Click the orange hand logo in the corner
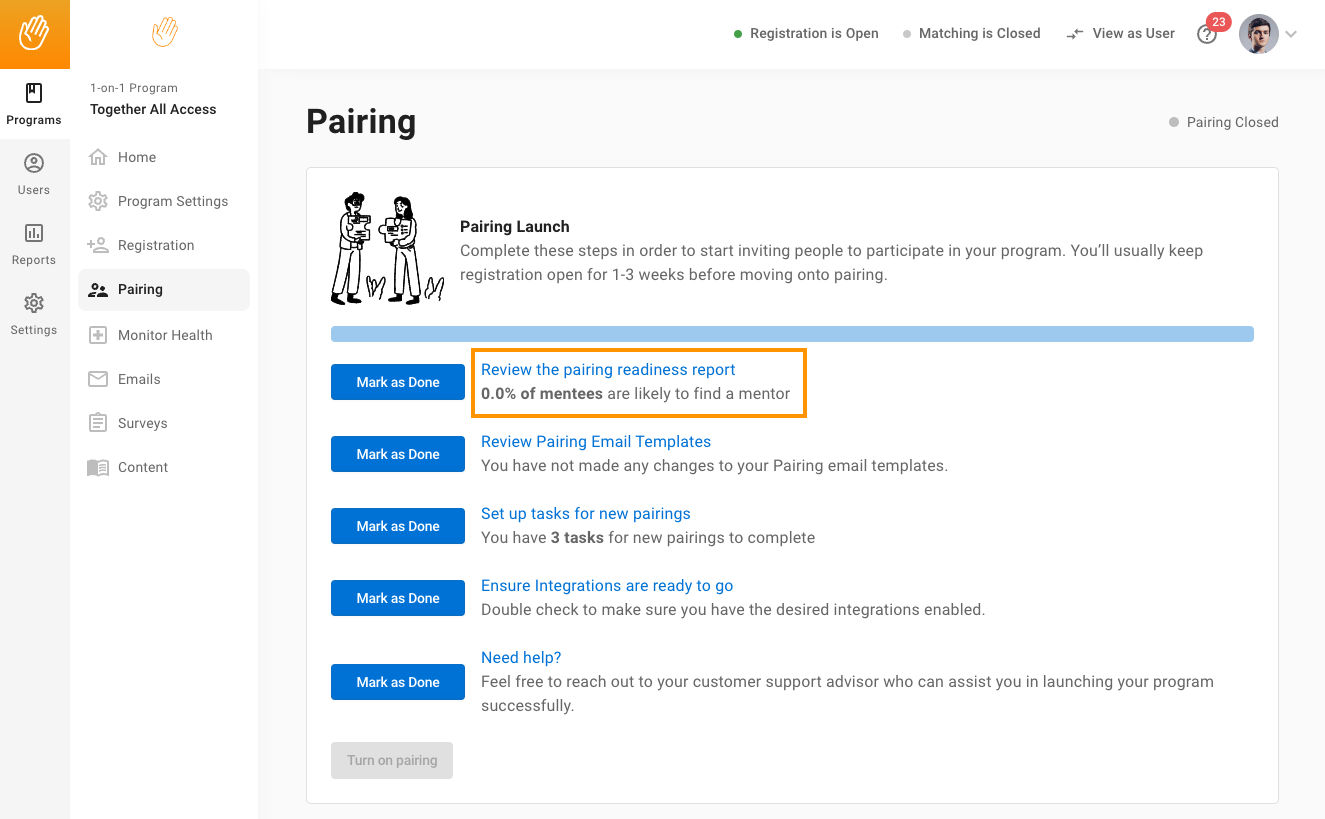The width and height of the screenshot is (1325, 819). pyautogui.click(x=35, y=34)
